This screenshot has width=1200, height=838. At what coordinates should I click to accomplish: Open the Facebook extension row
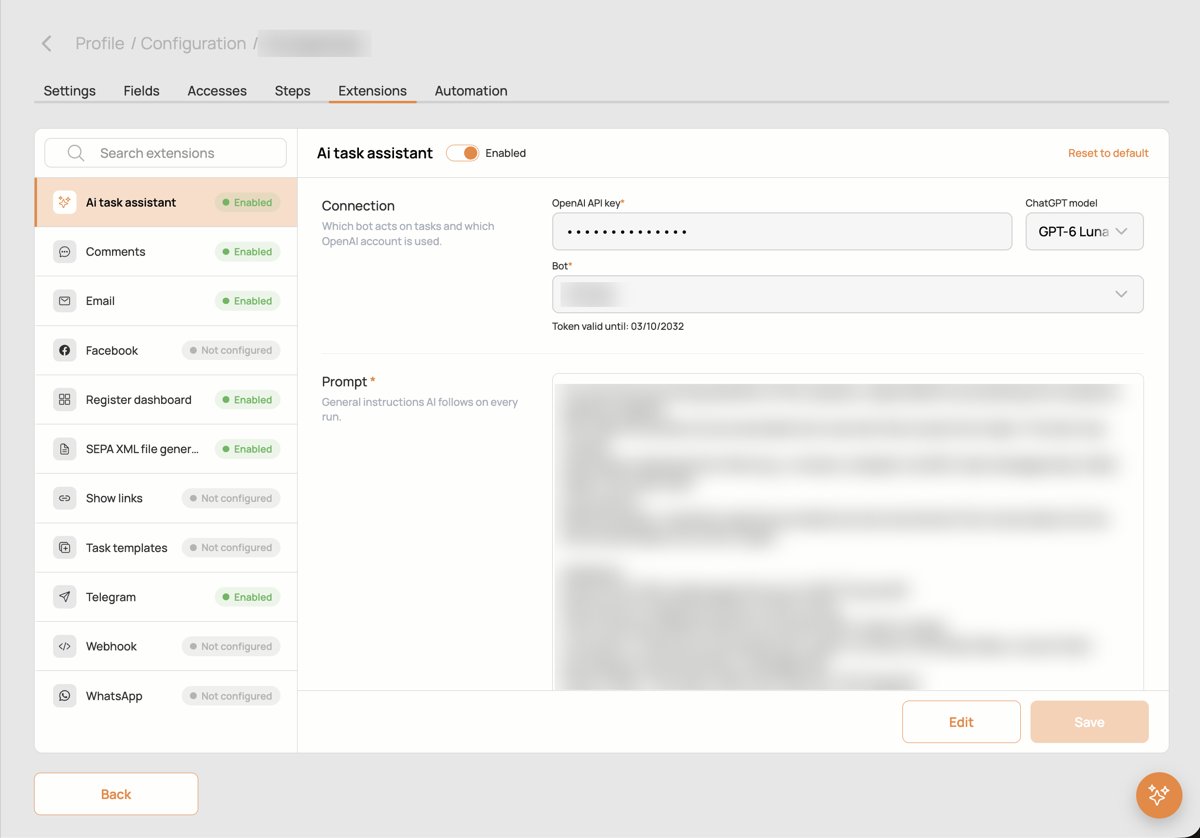166,350
